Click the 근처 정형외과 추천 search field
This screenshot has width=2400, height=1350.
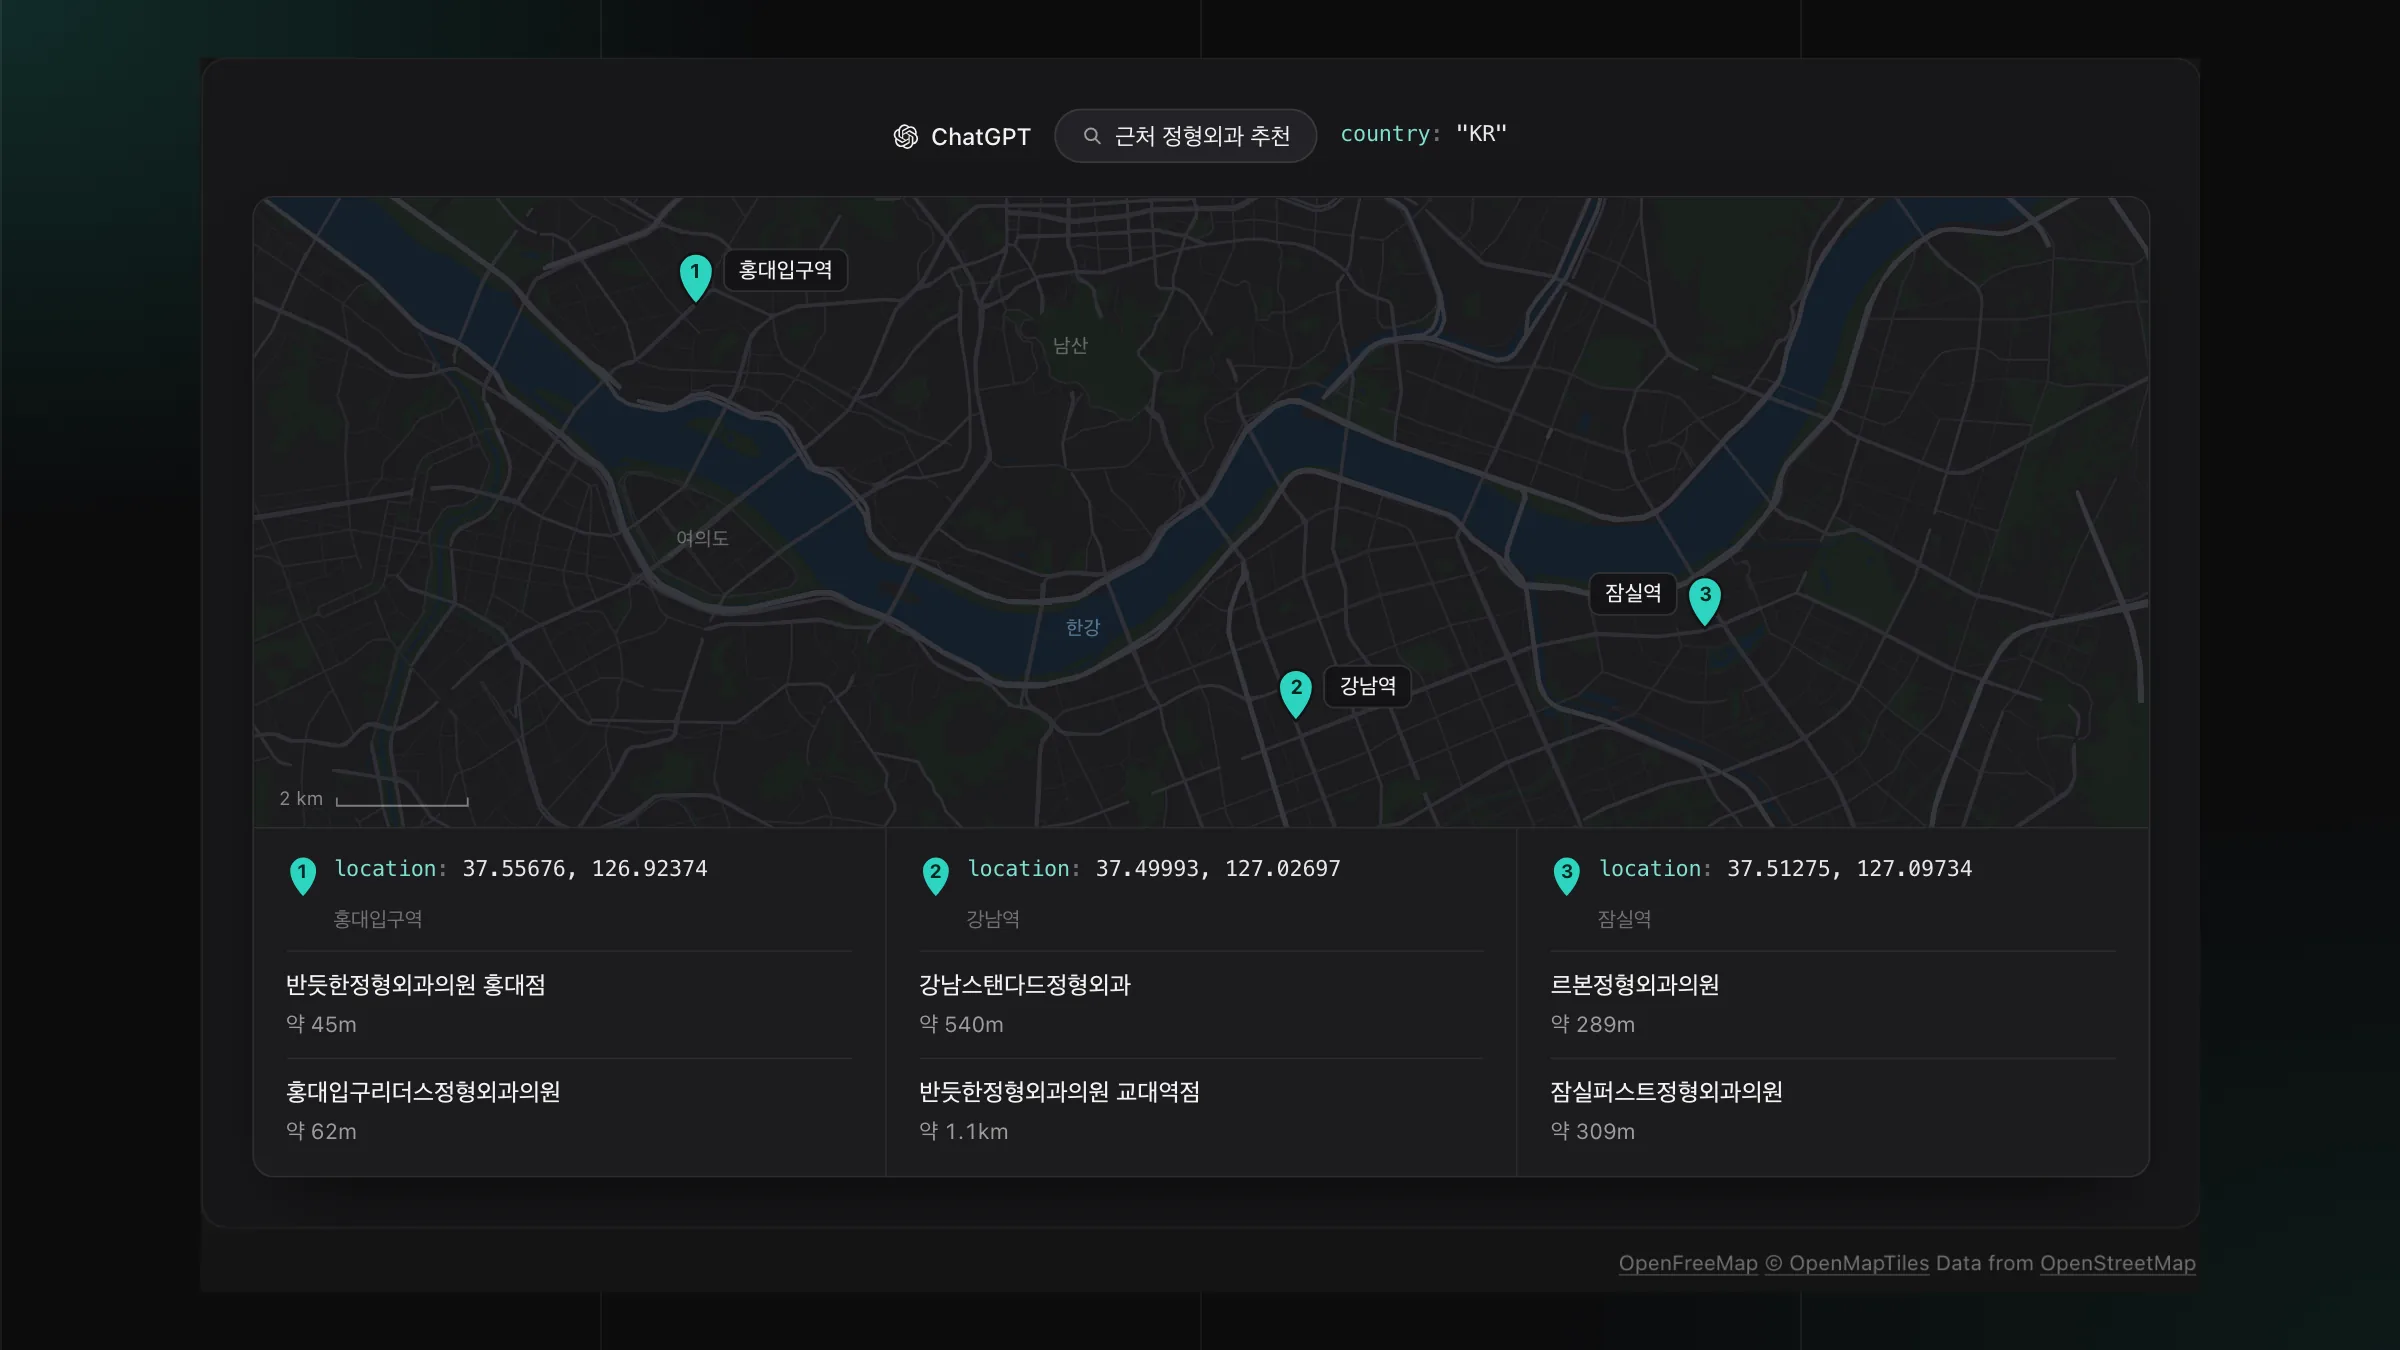click(1185, 136)
